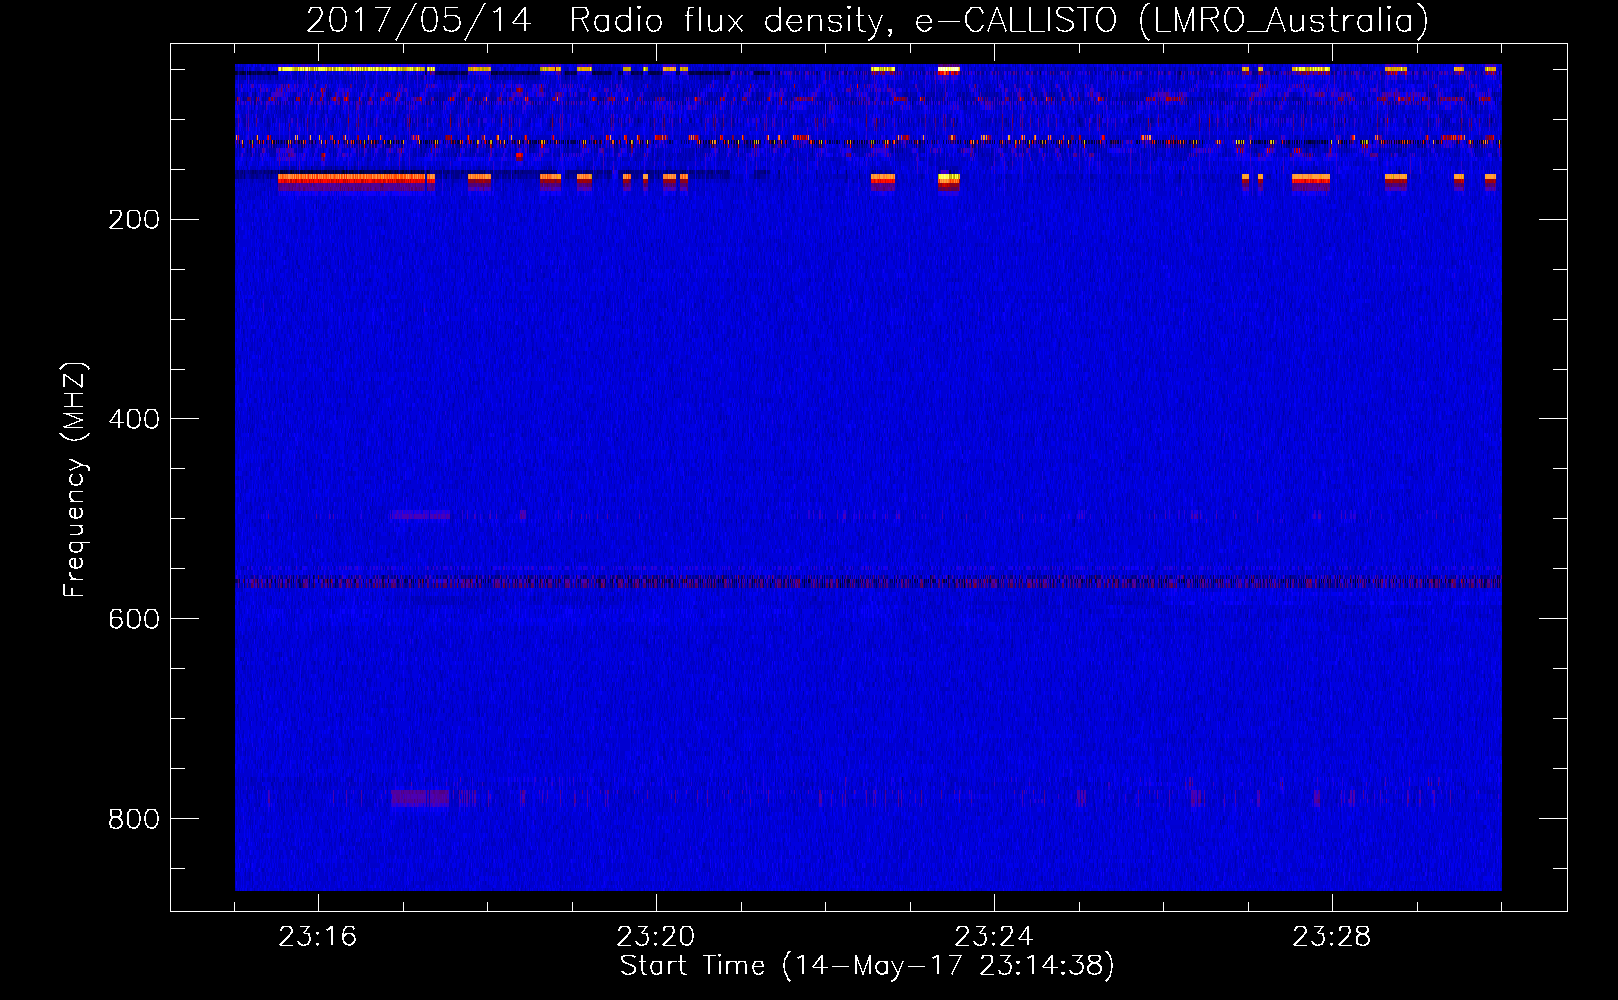Click the 23:24 time tick label
The width and height of the screenshot is (1618, 1000).
(x=994, y=937)
